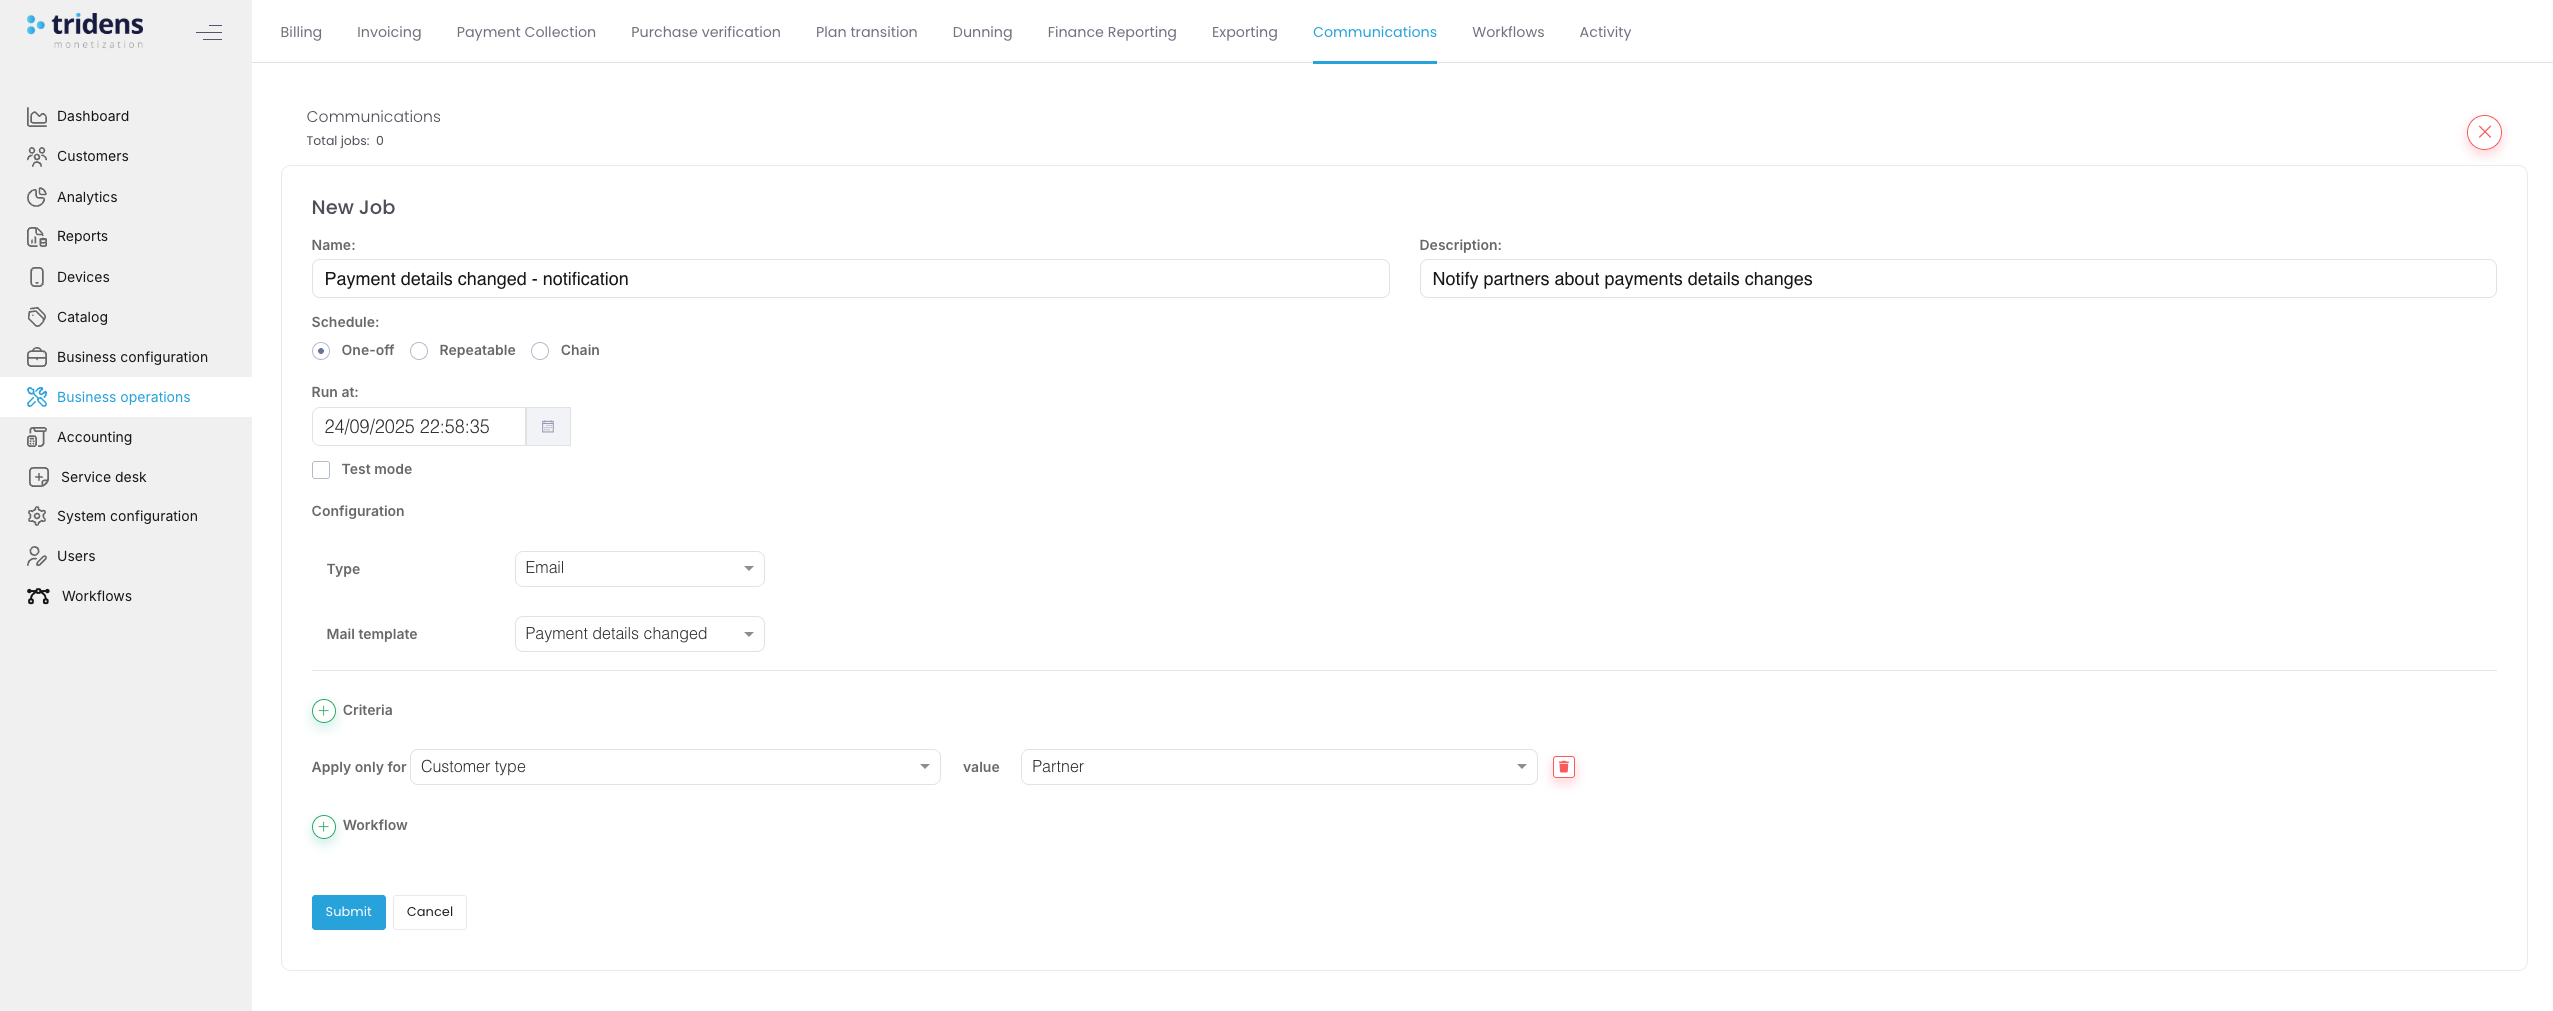Open Dashboard from the sidebar
Screen dimensions: 2553x1011
pyautogui.click(x=93, y=116)
